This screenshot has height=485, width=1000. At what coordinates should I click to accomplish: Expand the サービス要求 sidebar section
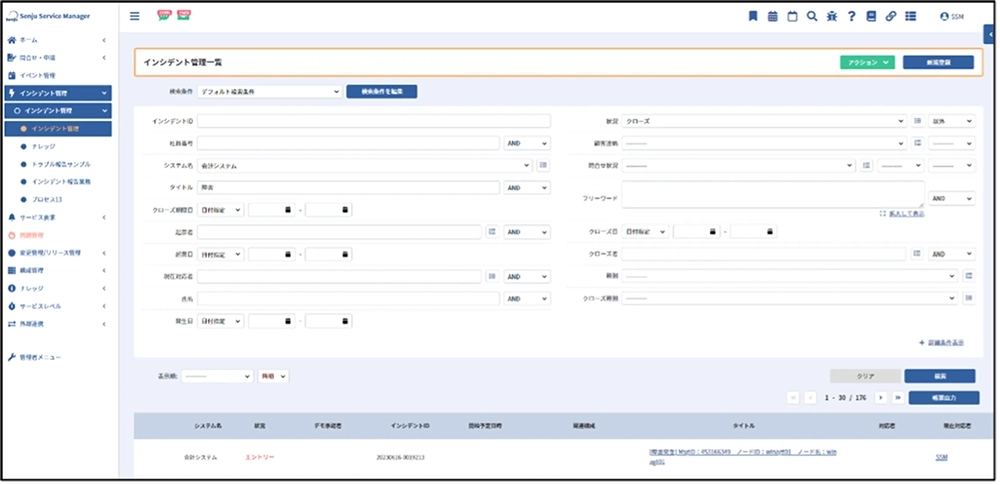pyautogui.click(x=58, y=218)
